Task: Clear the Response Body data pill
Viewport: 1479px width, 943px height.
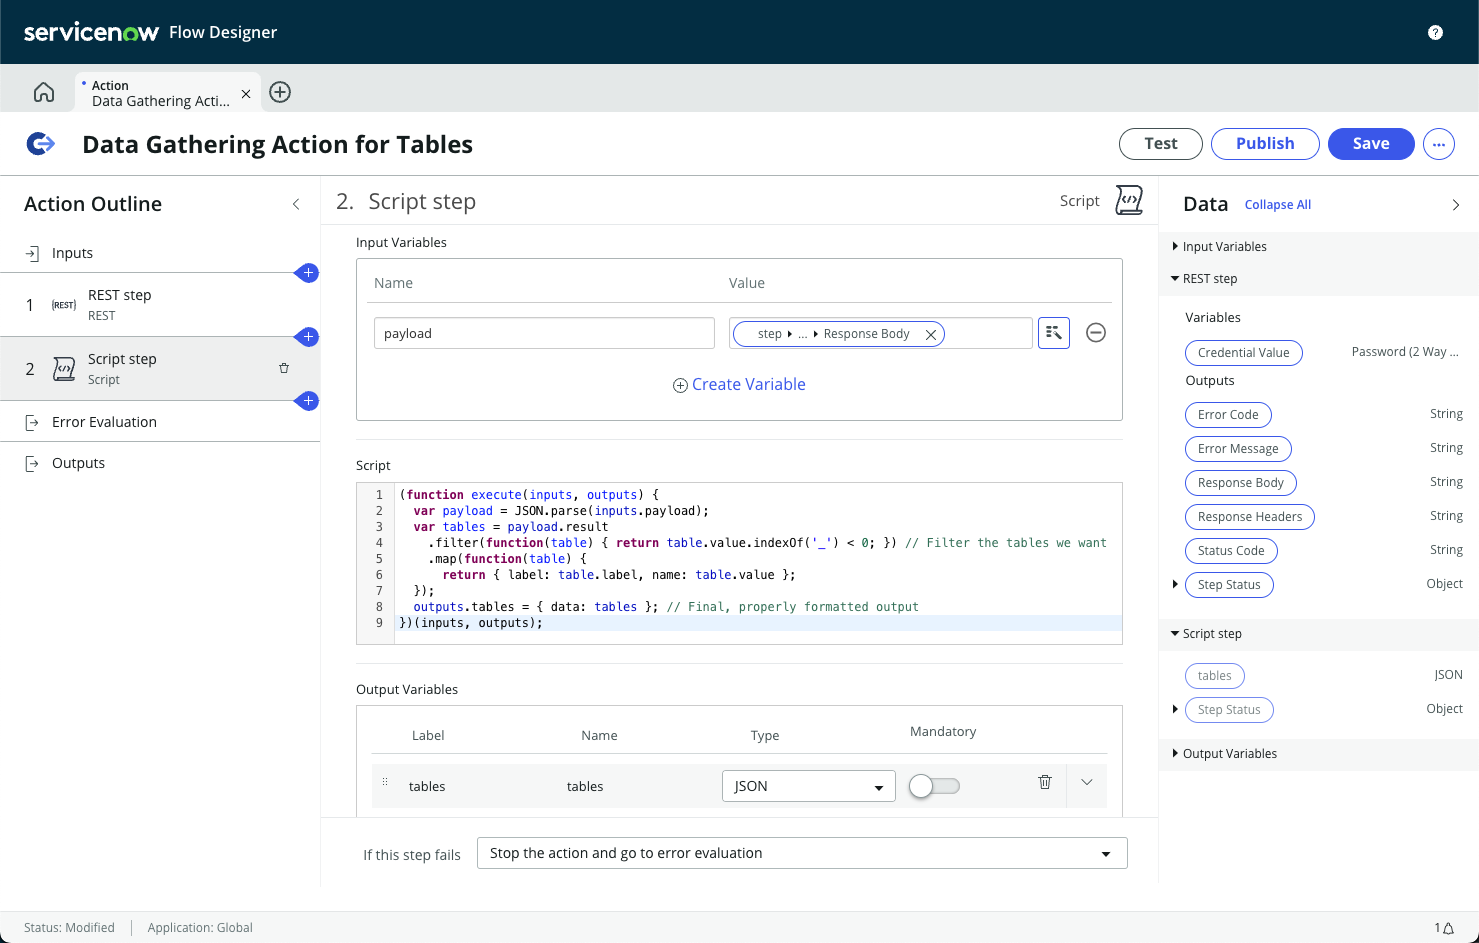Action: (930, 335)
